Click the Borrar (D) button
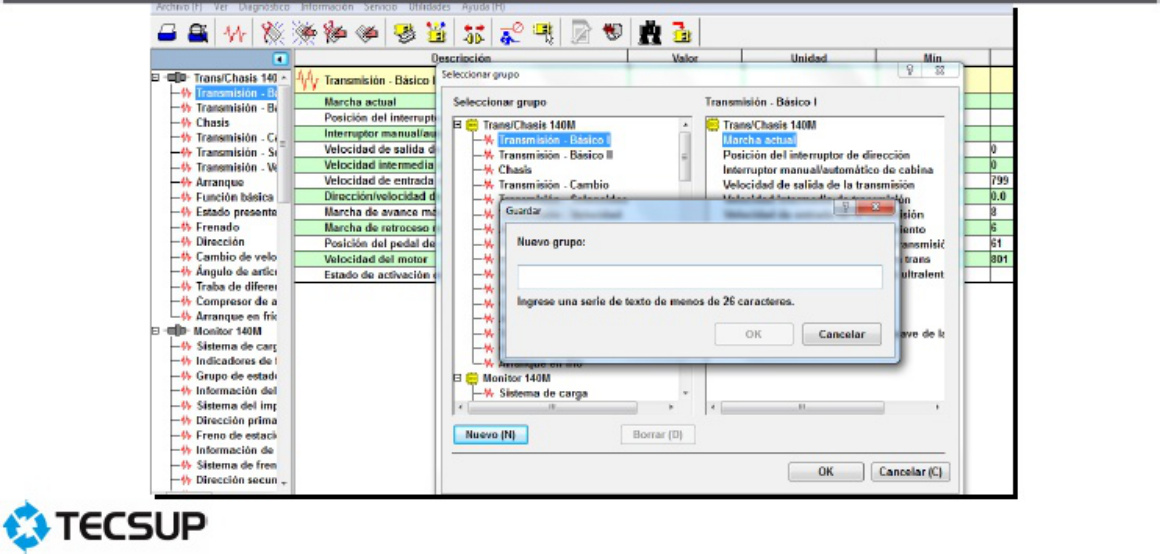Viewport: 1160px width, 554px height. [x=658, y=435]
